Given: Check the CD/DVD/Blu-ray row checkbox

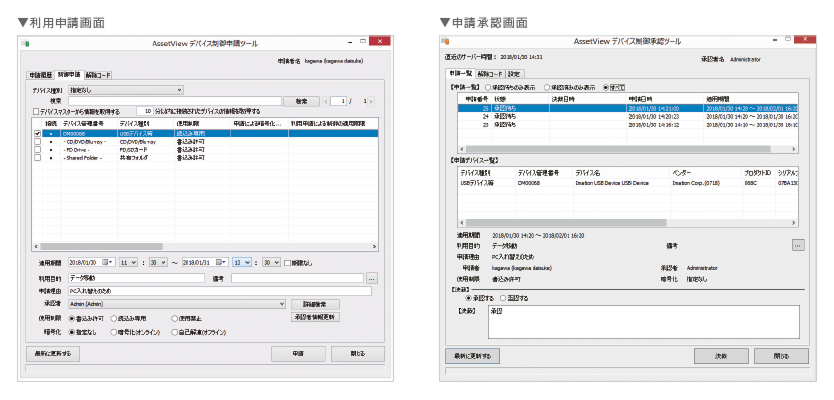Looking at the screenshot, I should click(37, 142).
